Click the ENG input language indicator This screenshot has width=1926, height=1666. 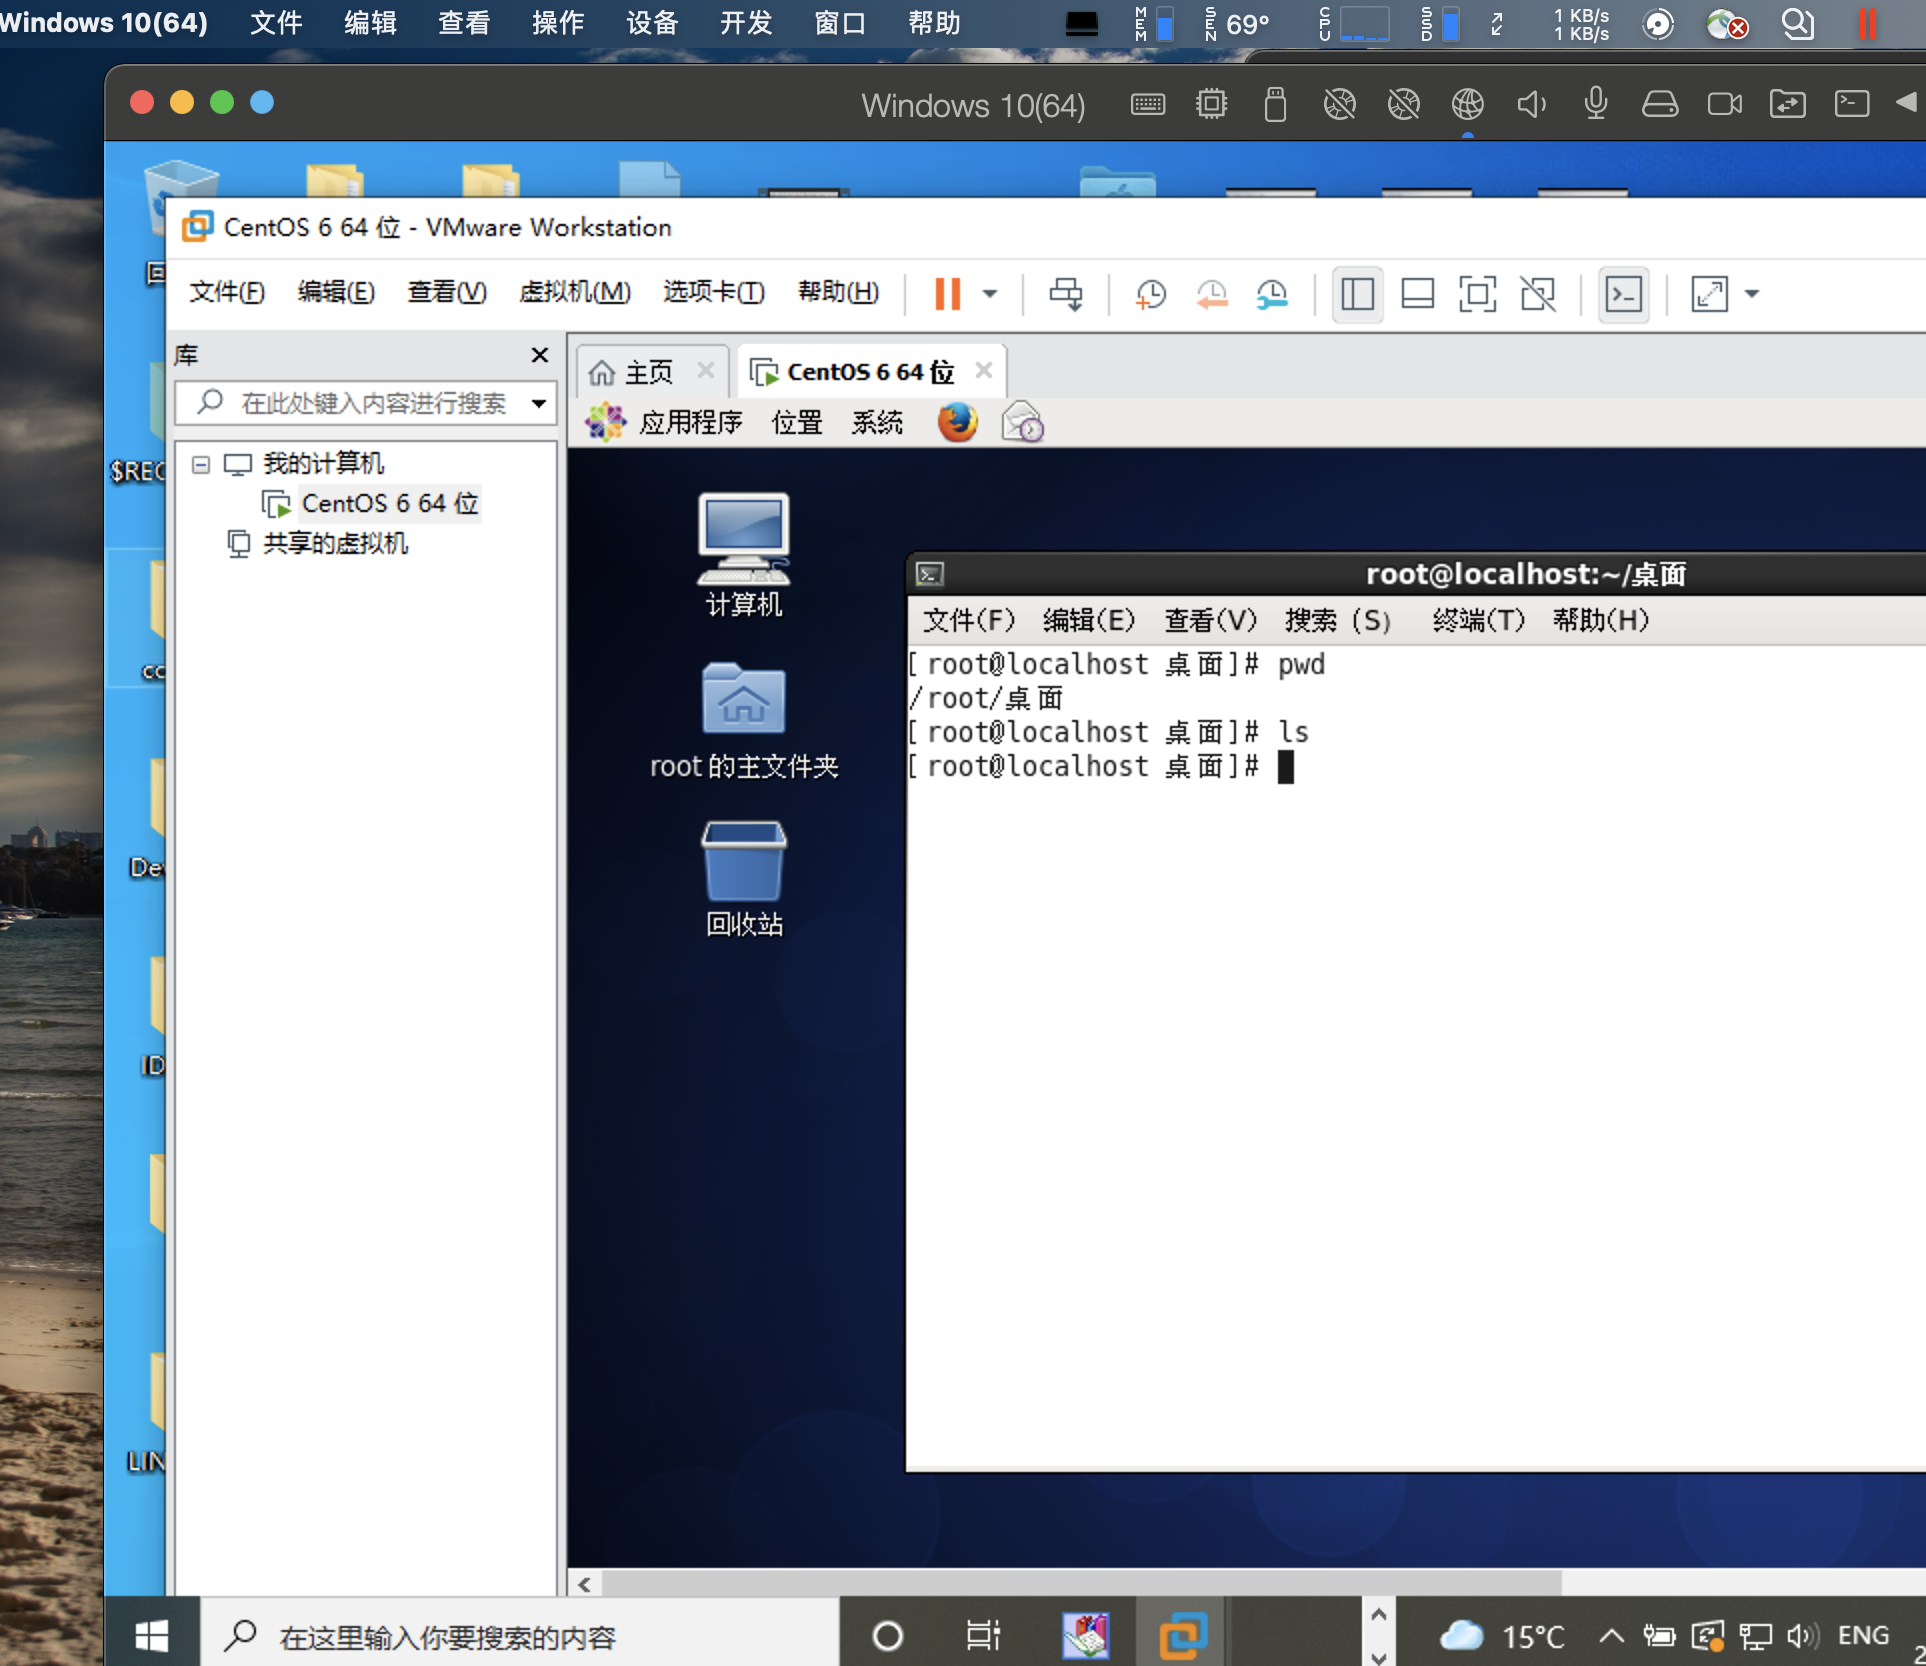pos(1863,1636)
